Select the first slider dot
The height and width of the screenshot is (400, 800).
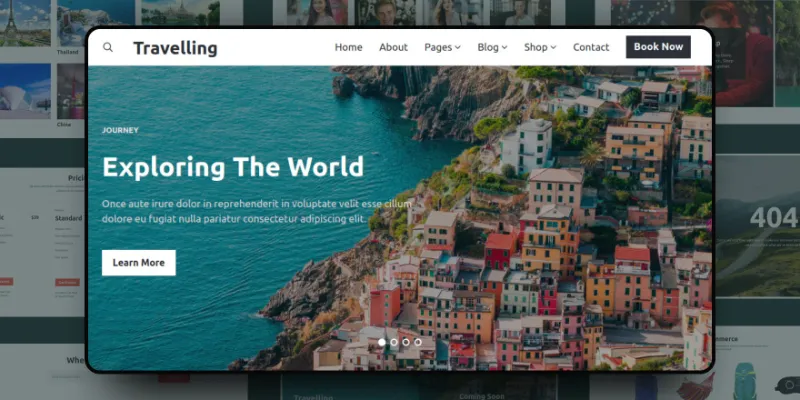pyautogui.click(x=382, y=342)
